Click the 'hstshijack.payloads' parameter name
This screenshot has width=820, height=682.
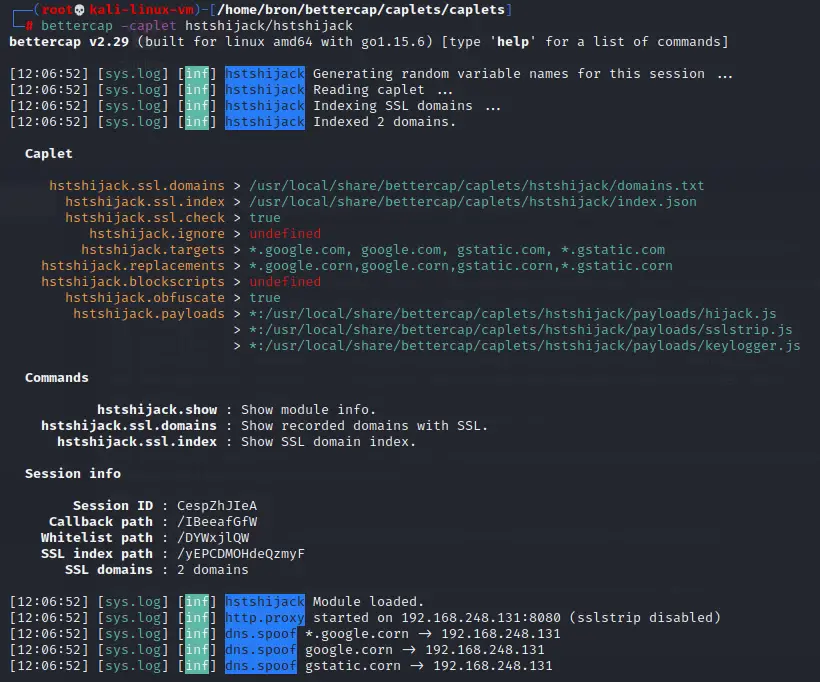pyautogui.click(x=149, y=314)
